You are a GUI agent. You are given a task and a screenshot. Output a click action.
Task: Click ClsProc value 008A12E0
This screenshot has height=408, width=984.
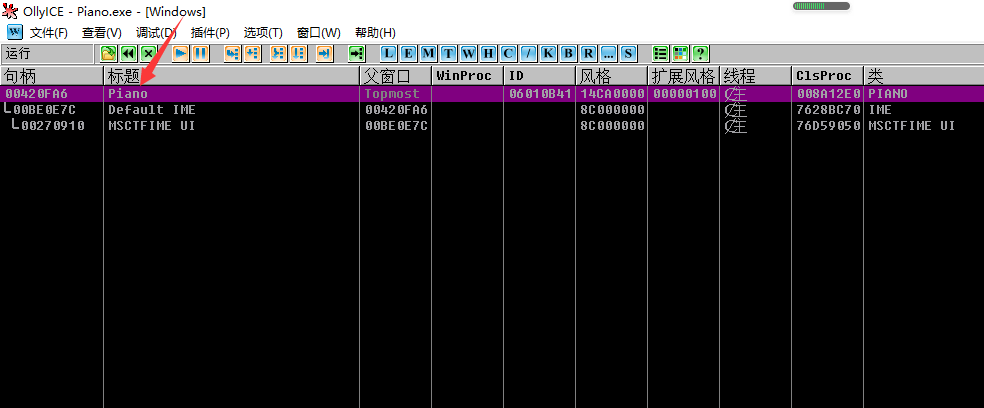[x=828, y=94]
